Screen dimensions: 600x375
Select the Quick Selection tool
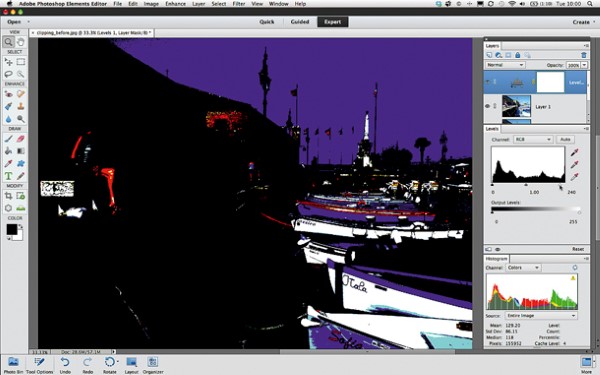21,74
